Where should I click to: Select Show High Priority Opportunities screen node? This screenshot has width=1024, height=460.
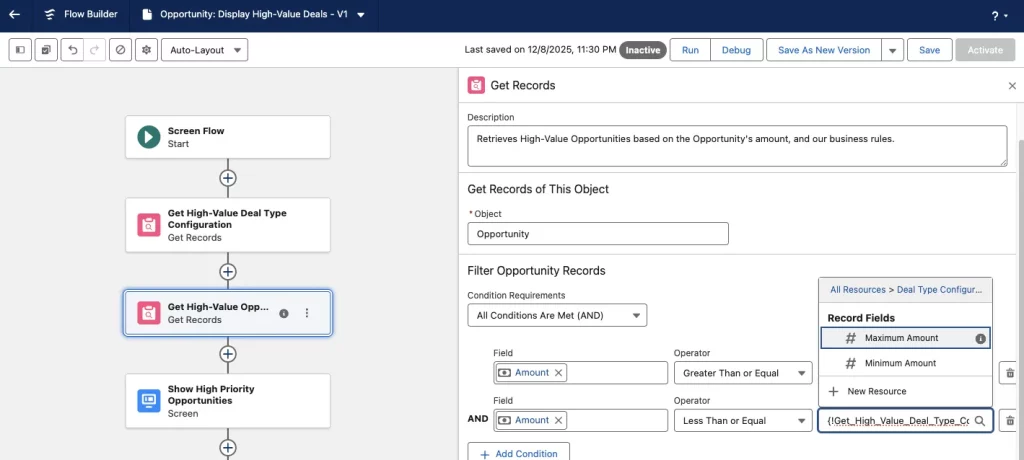tap(227, 401)
